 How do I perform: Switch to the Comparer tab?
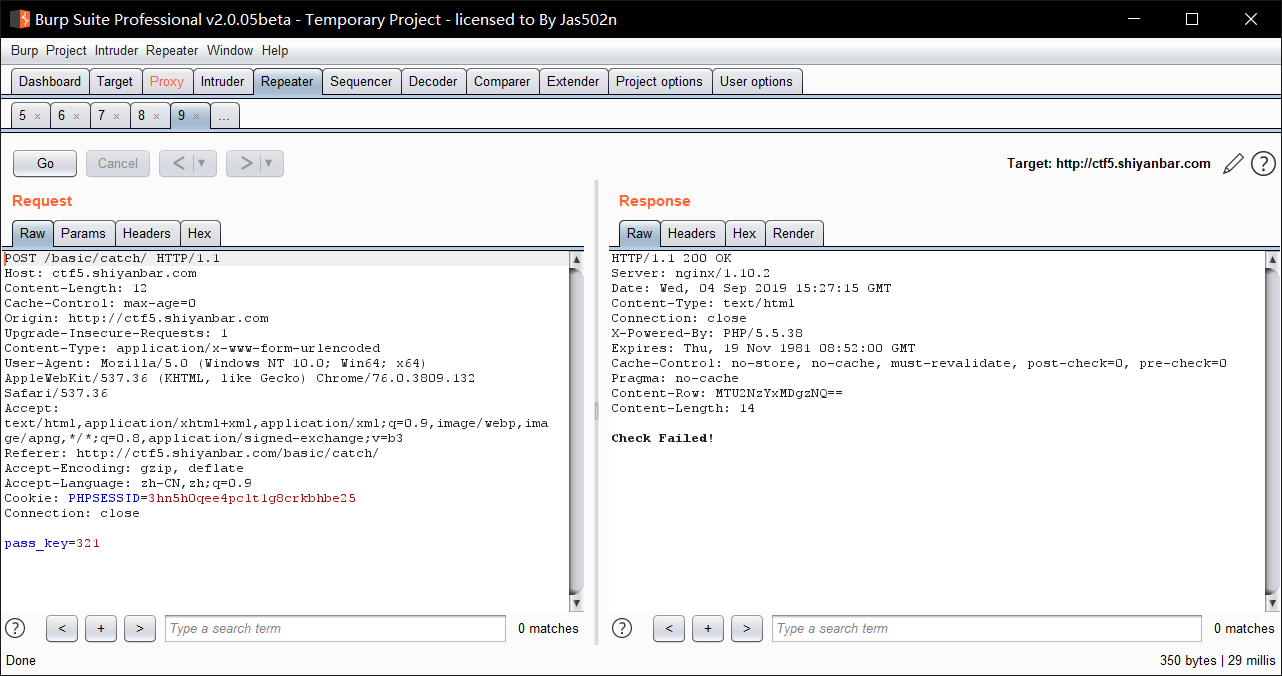click(502, 82)
